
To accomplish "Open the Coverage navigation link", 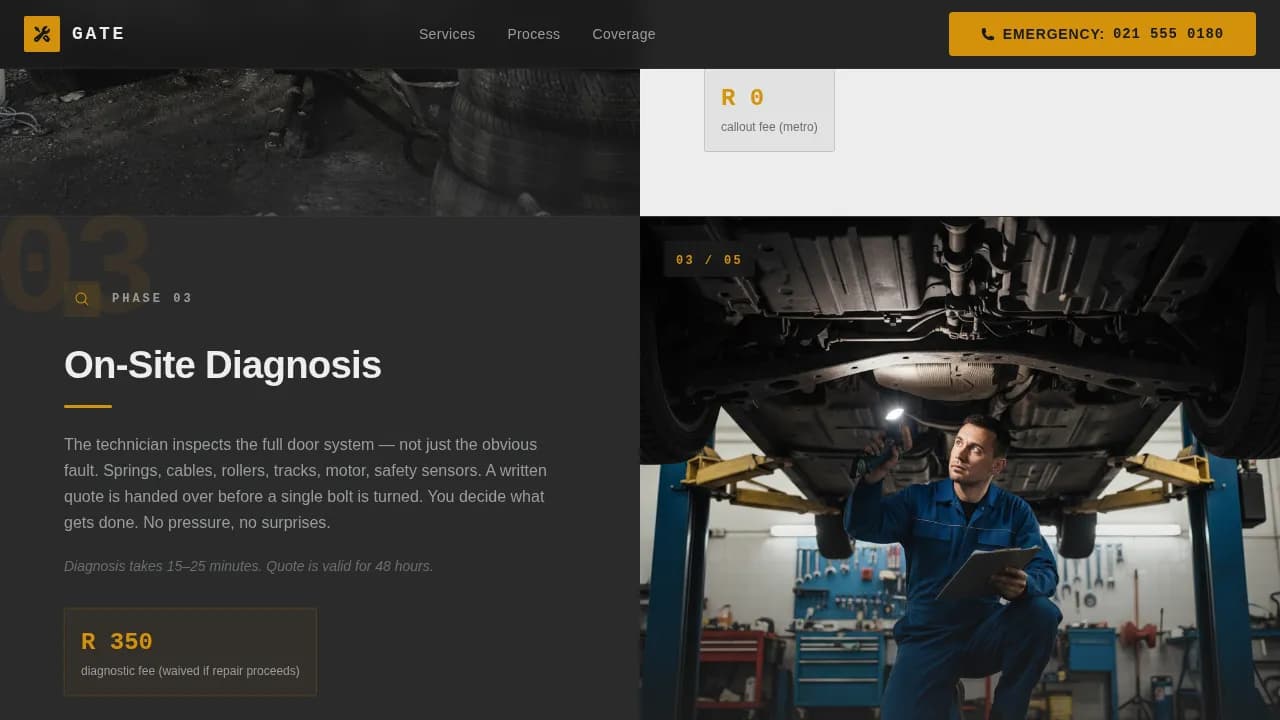I will pos(623,34).
